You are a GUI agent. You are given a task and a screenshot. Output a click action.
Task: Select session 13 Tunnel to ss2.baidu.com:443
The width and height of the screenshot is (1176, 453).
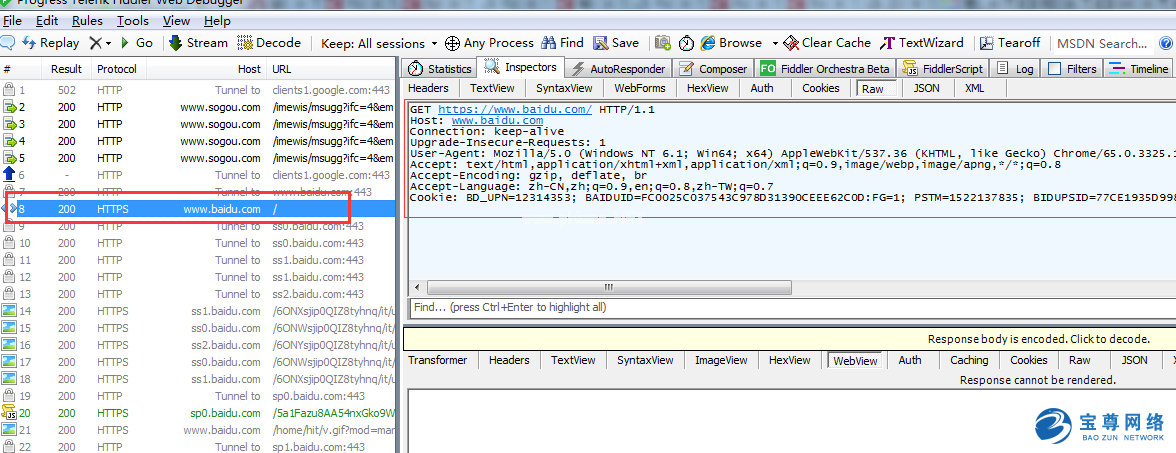point(198,294)
